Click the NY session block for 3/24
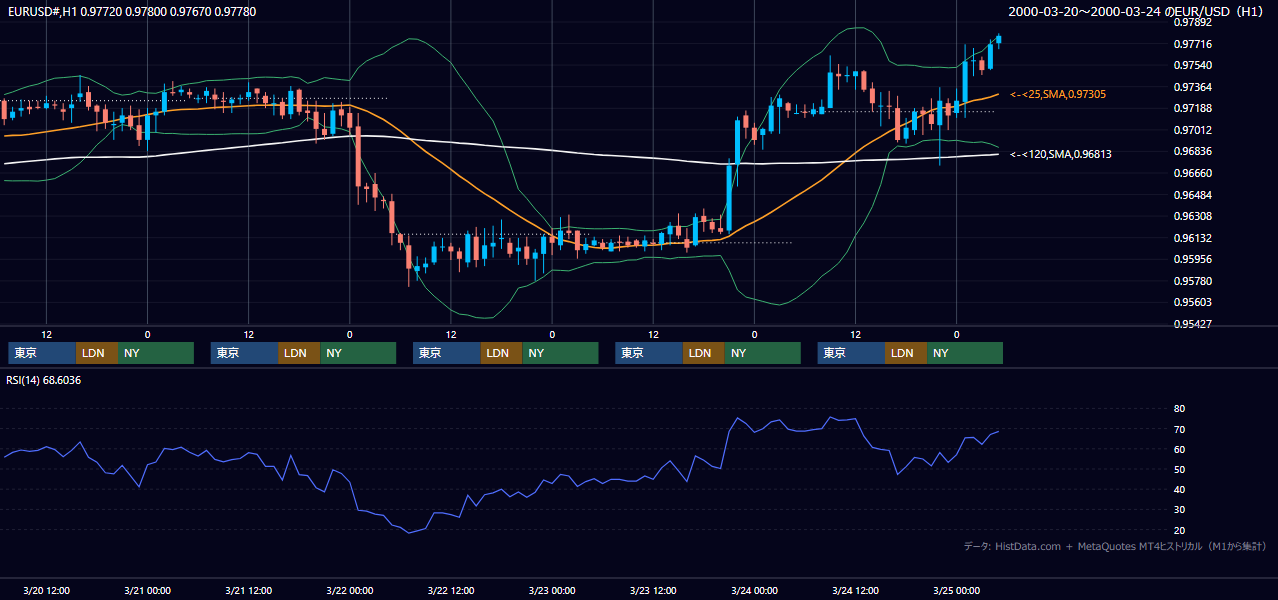Screen dimensions: 1278x600 pyautogui.click(x=966, y=353)
